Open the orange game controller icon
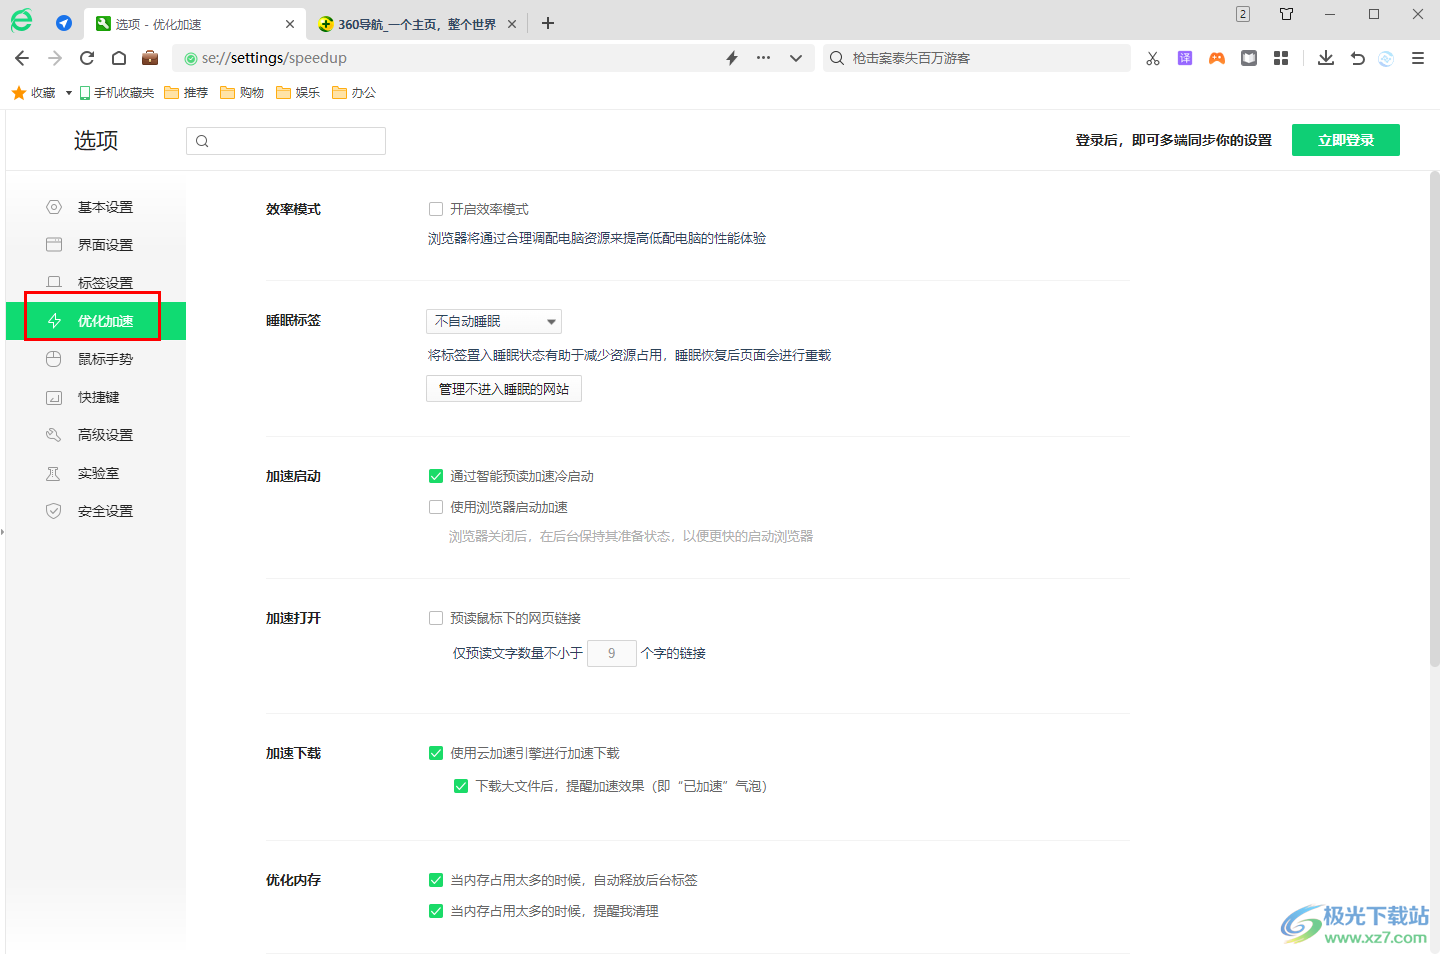The image size is (1440, 954). coord(1217,58)
